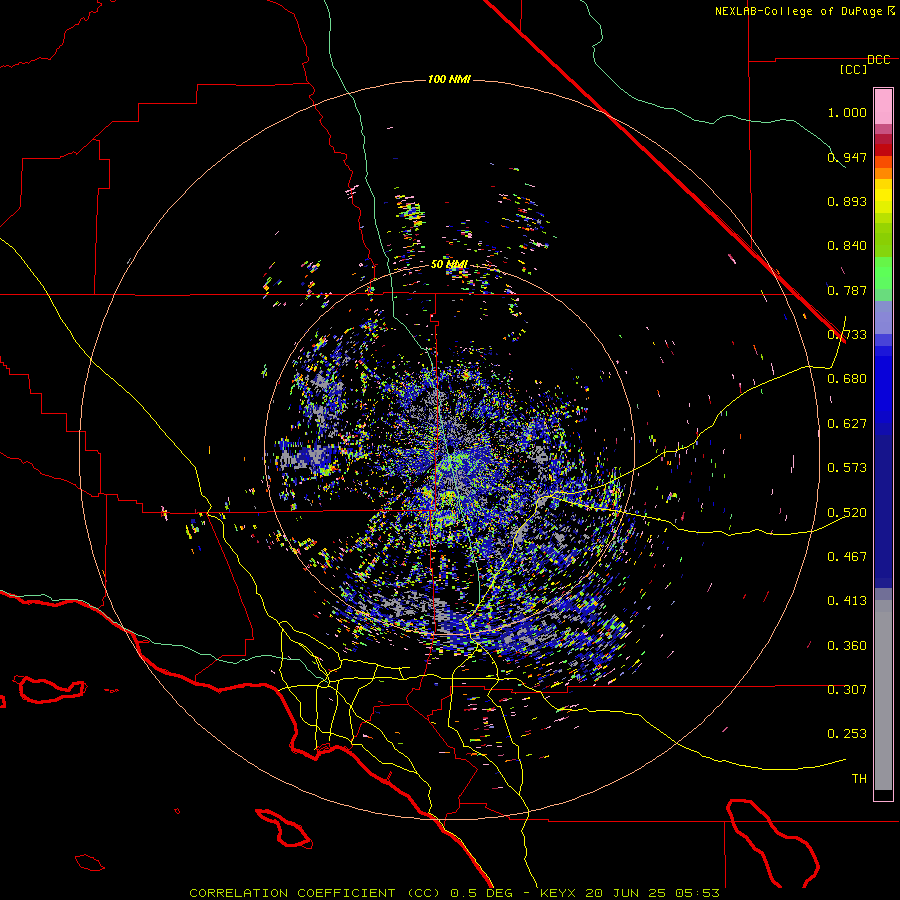Click the DCC label above the scale

(878, 60)
